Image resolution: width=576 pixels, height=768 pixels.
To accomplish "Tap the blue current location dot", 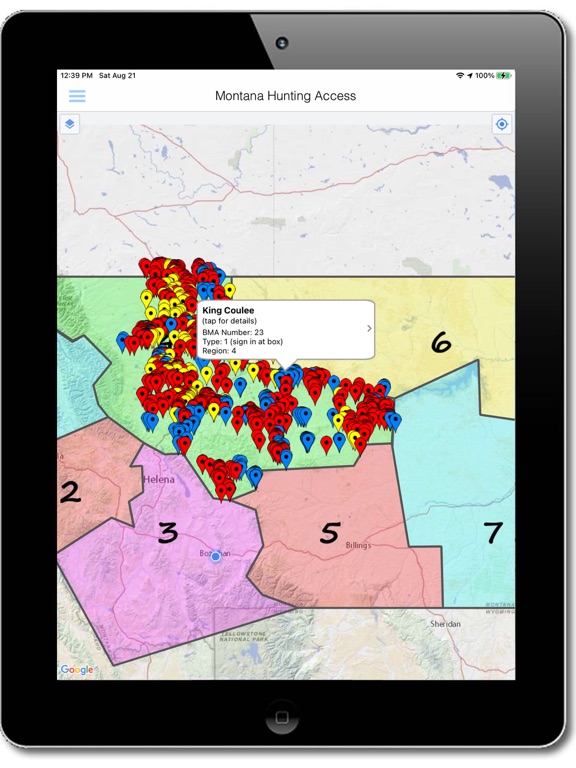I will pos(215,556).
